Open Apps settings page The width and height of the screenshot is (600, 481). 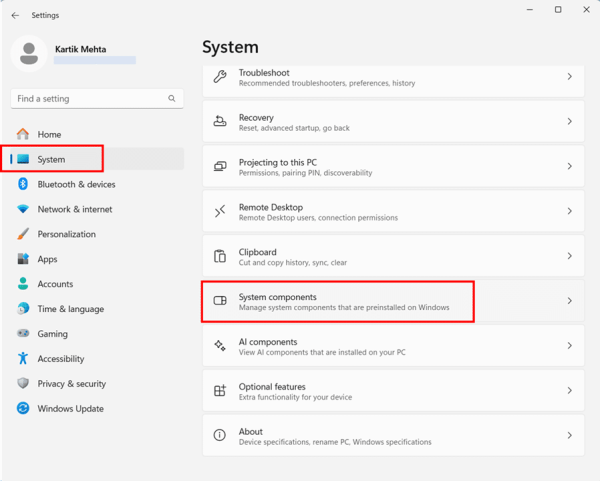(97, 259)
